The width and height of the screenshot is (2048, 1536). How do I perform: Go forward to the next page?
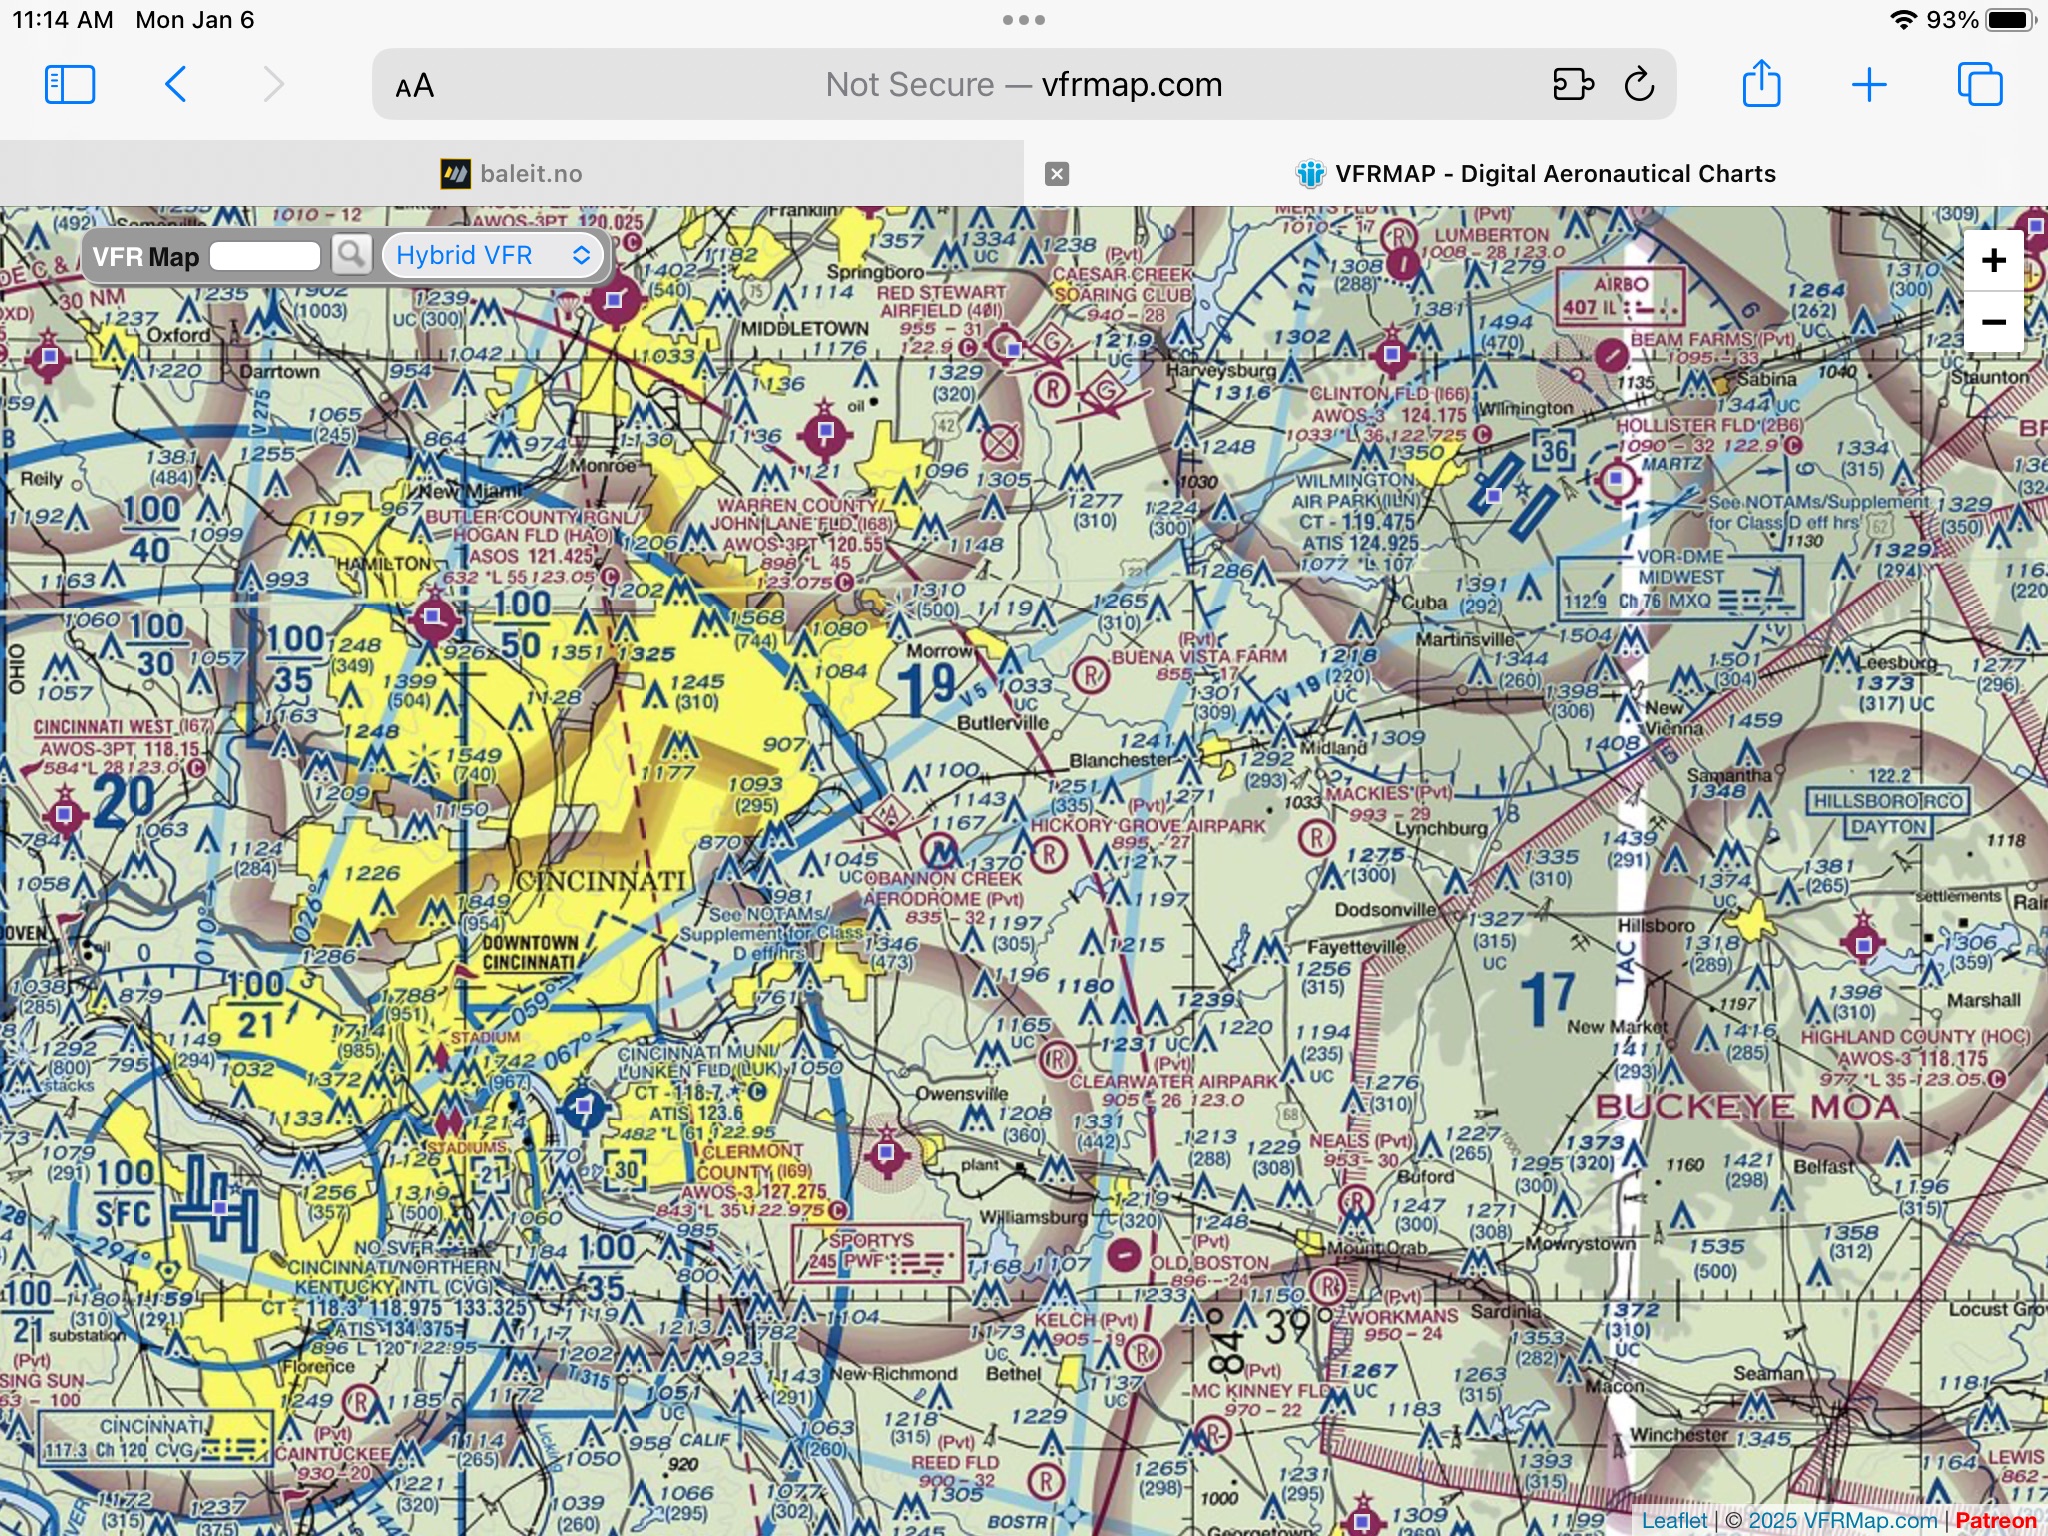273,85
